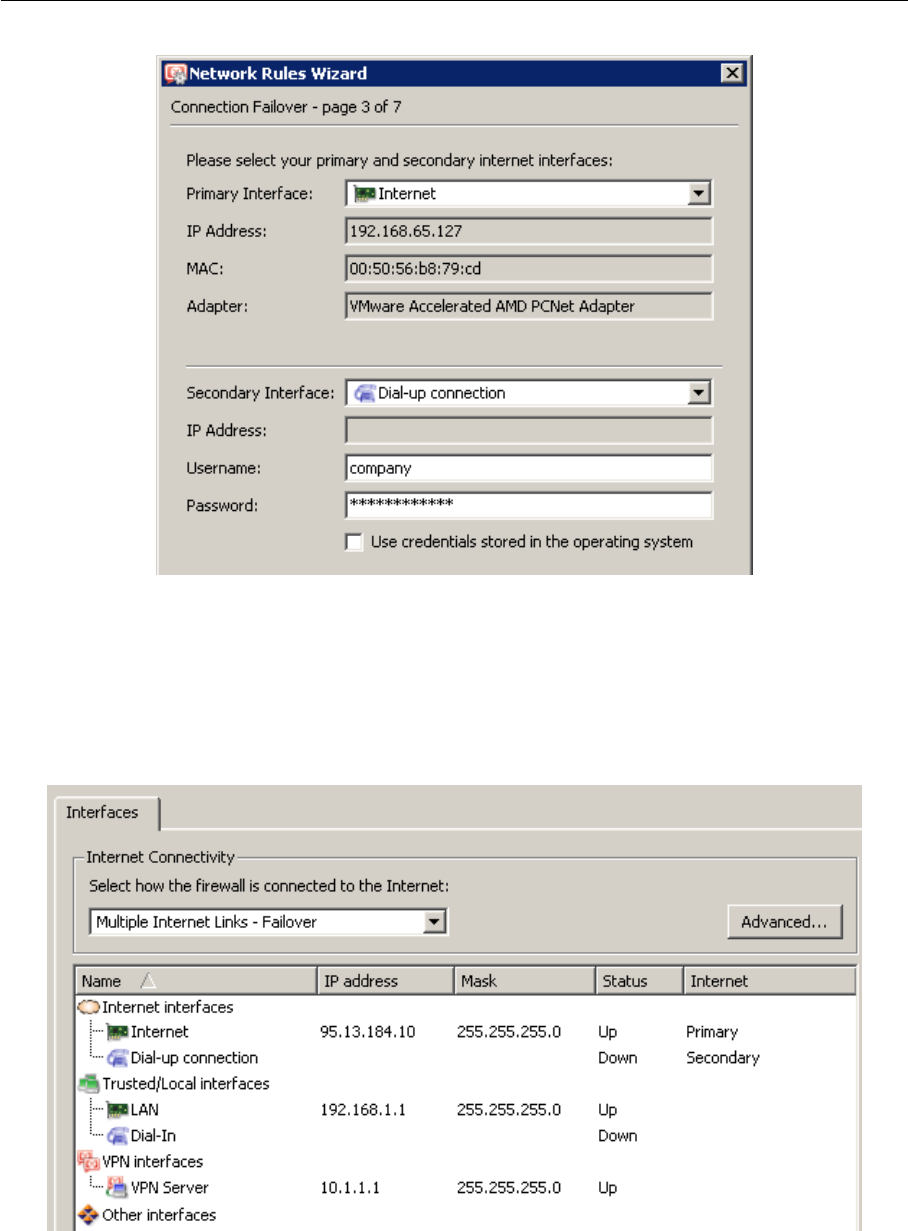Select the Dial-In interface row
The height and width of the screenshot is (1231, 908).
click(465, 1136)
